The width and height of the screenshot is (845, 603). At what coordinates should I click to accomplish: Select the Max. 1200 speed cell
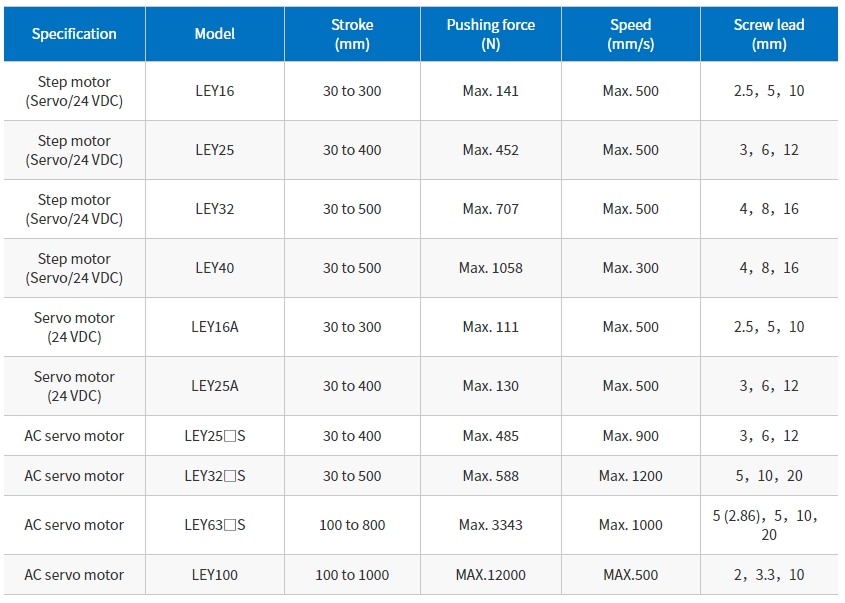(631, 476)
